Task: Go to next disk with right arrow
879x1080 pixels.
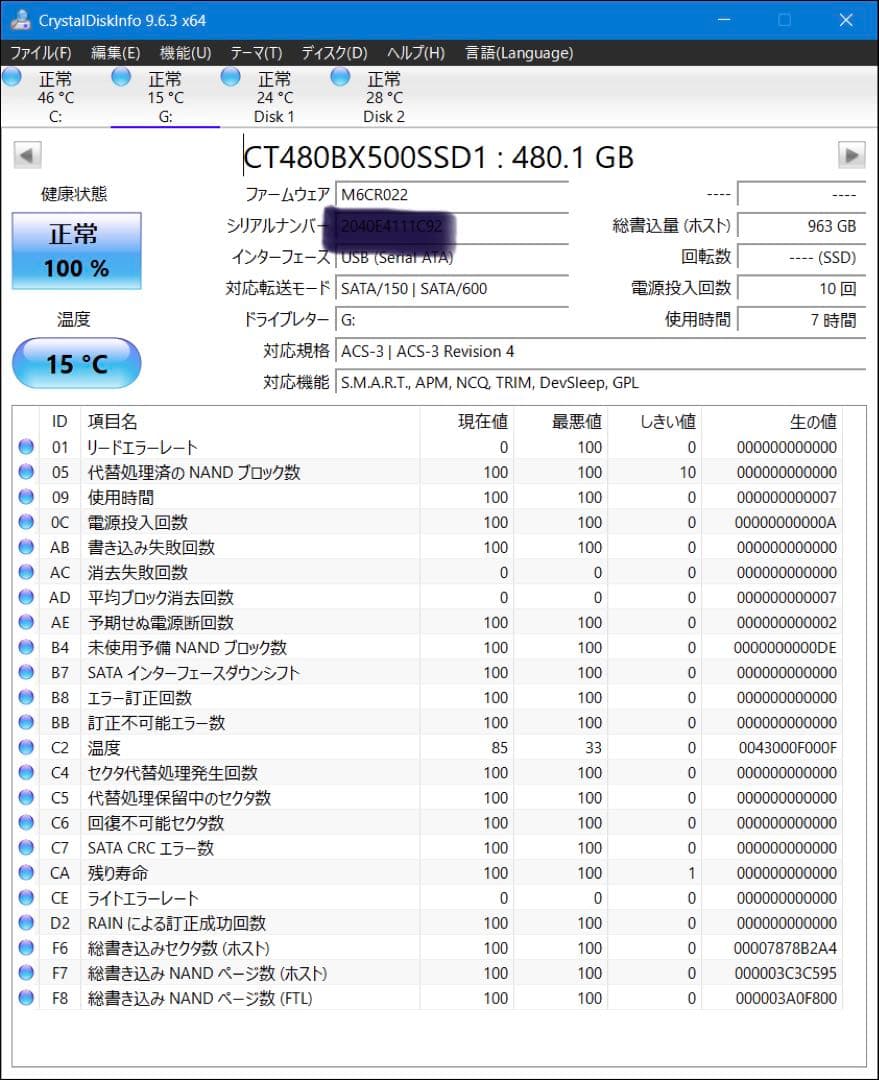Action: coord(851,155)
